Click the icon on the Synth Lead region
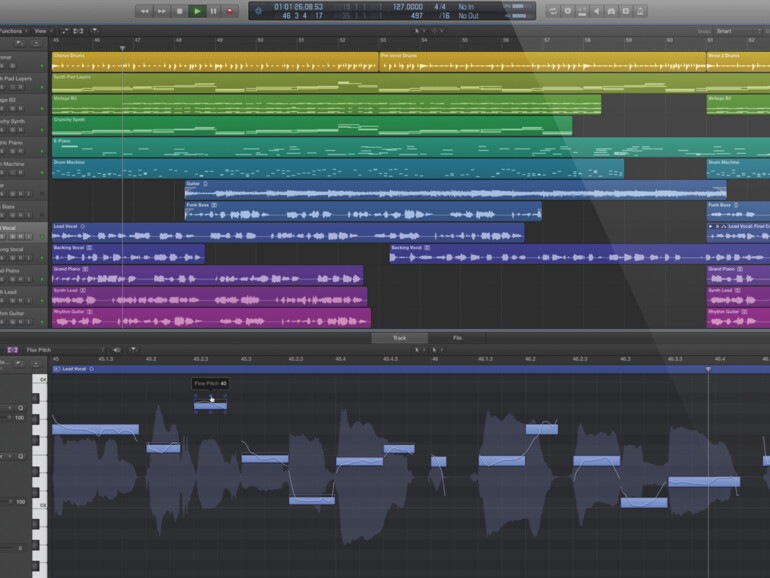The height and width of the screenshot is (578, 770). [x=83, y=290]
